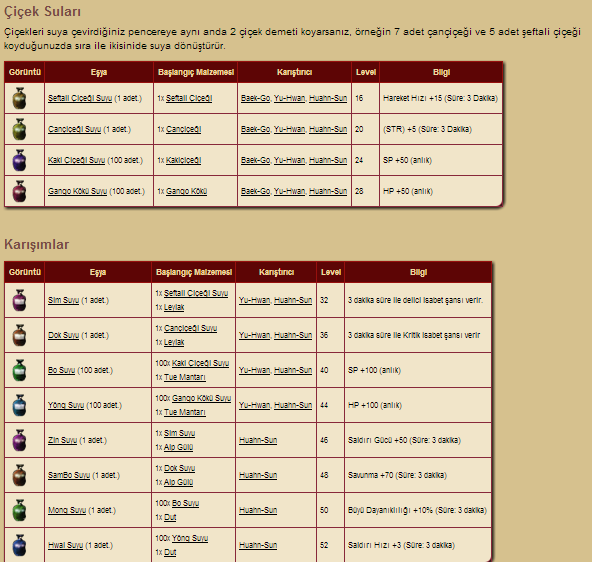This screenshot has width=592, height=562.
Task: Click Baek-Go in the Şeftali Çiçeği Suyu row
Action: point(255,98)
